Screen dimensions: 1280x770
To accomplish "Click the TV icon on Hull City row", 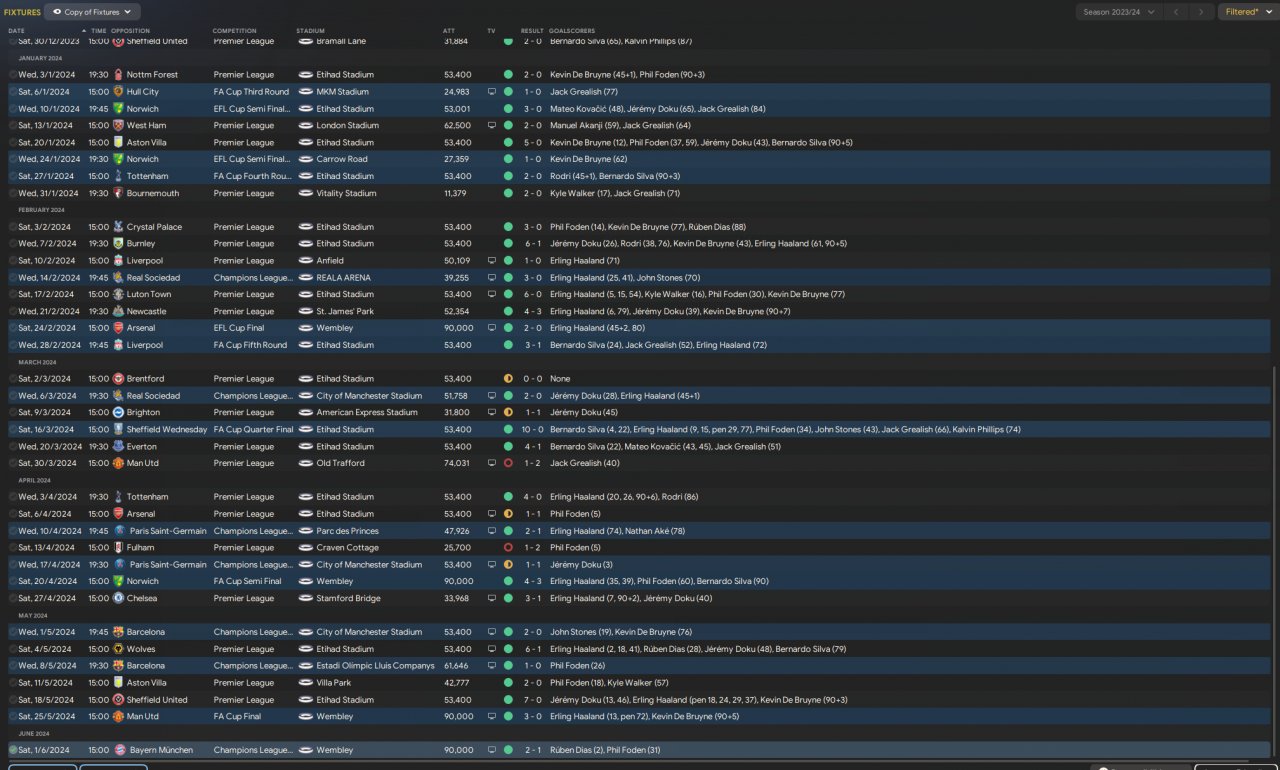I will (x=492, y=92).
